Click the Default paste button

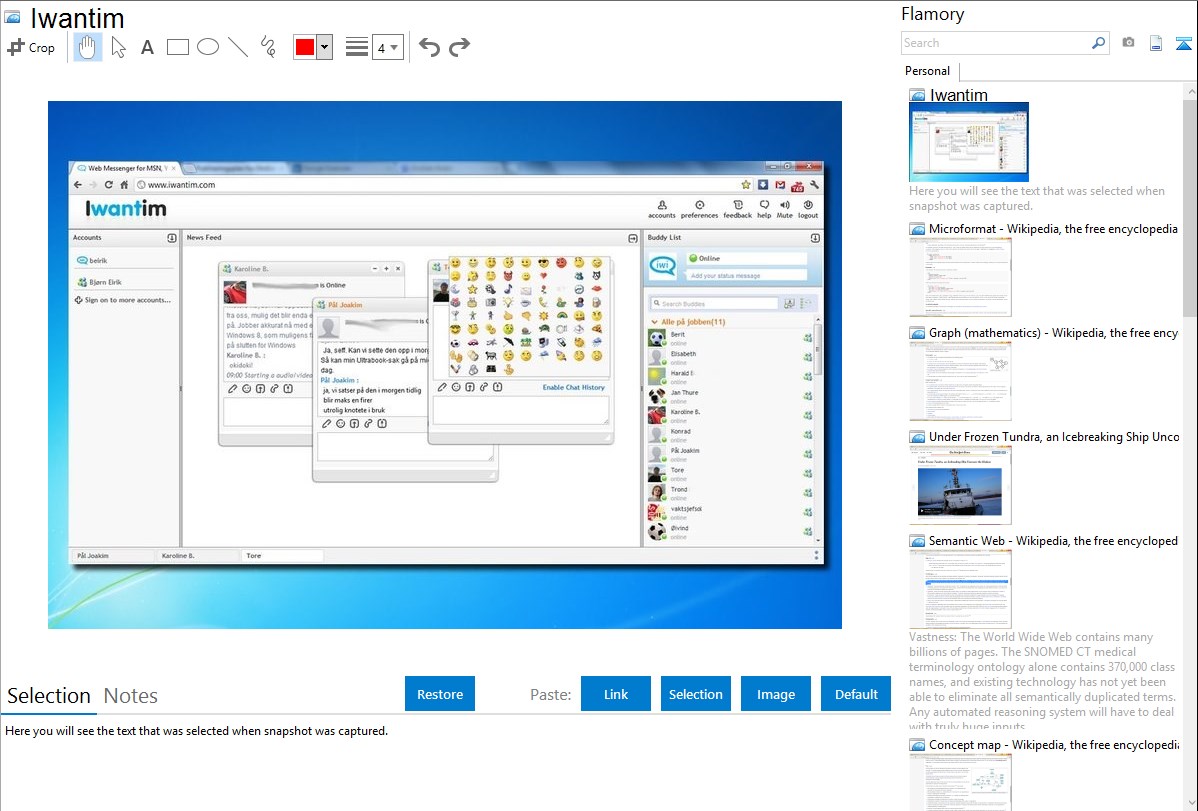coord(856,694)
